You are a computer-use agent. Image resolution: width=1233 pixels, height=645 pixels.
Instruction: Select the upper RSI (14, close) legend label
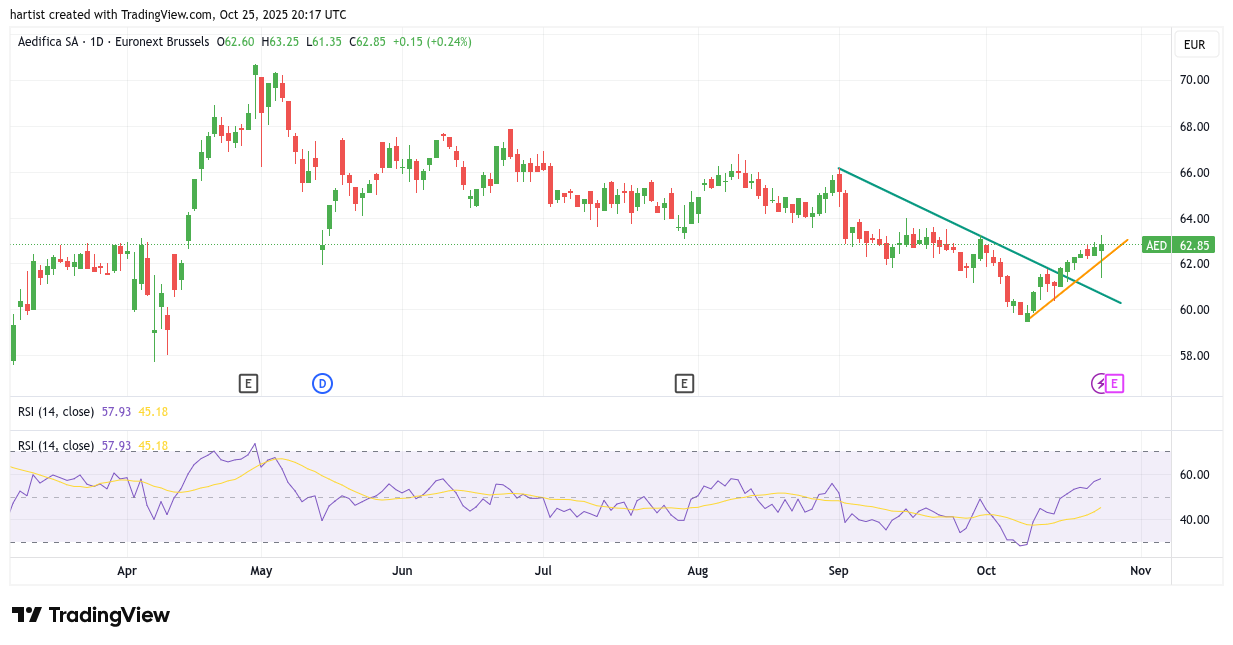click(56, 411)
